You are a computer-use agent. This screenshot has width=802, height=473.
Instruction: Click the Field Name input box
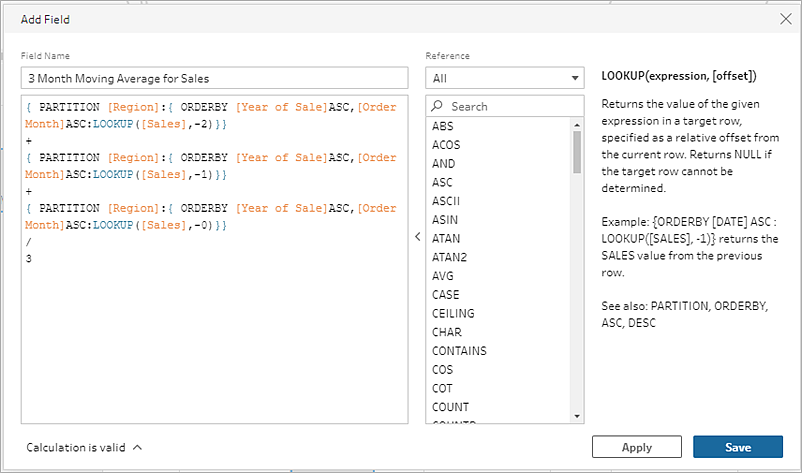click(x=214, y=78)
